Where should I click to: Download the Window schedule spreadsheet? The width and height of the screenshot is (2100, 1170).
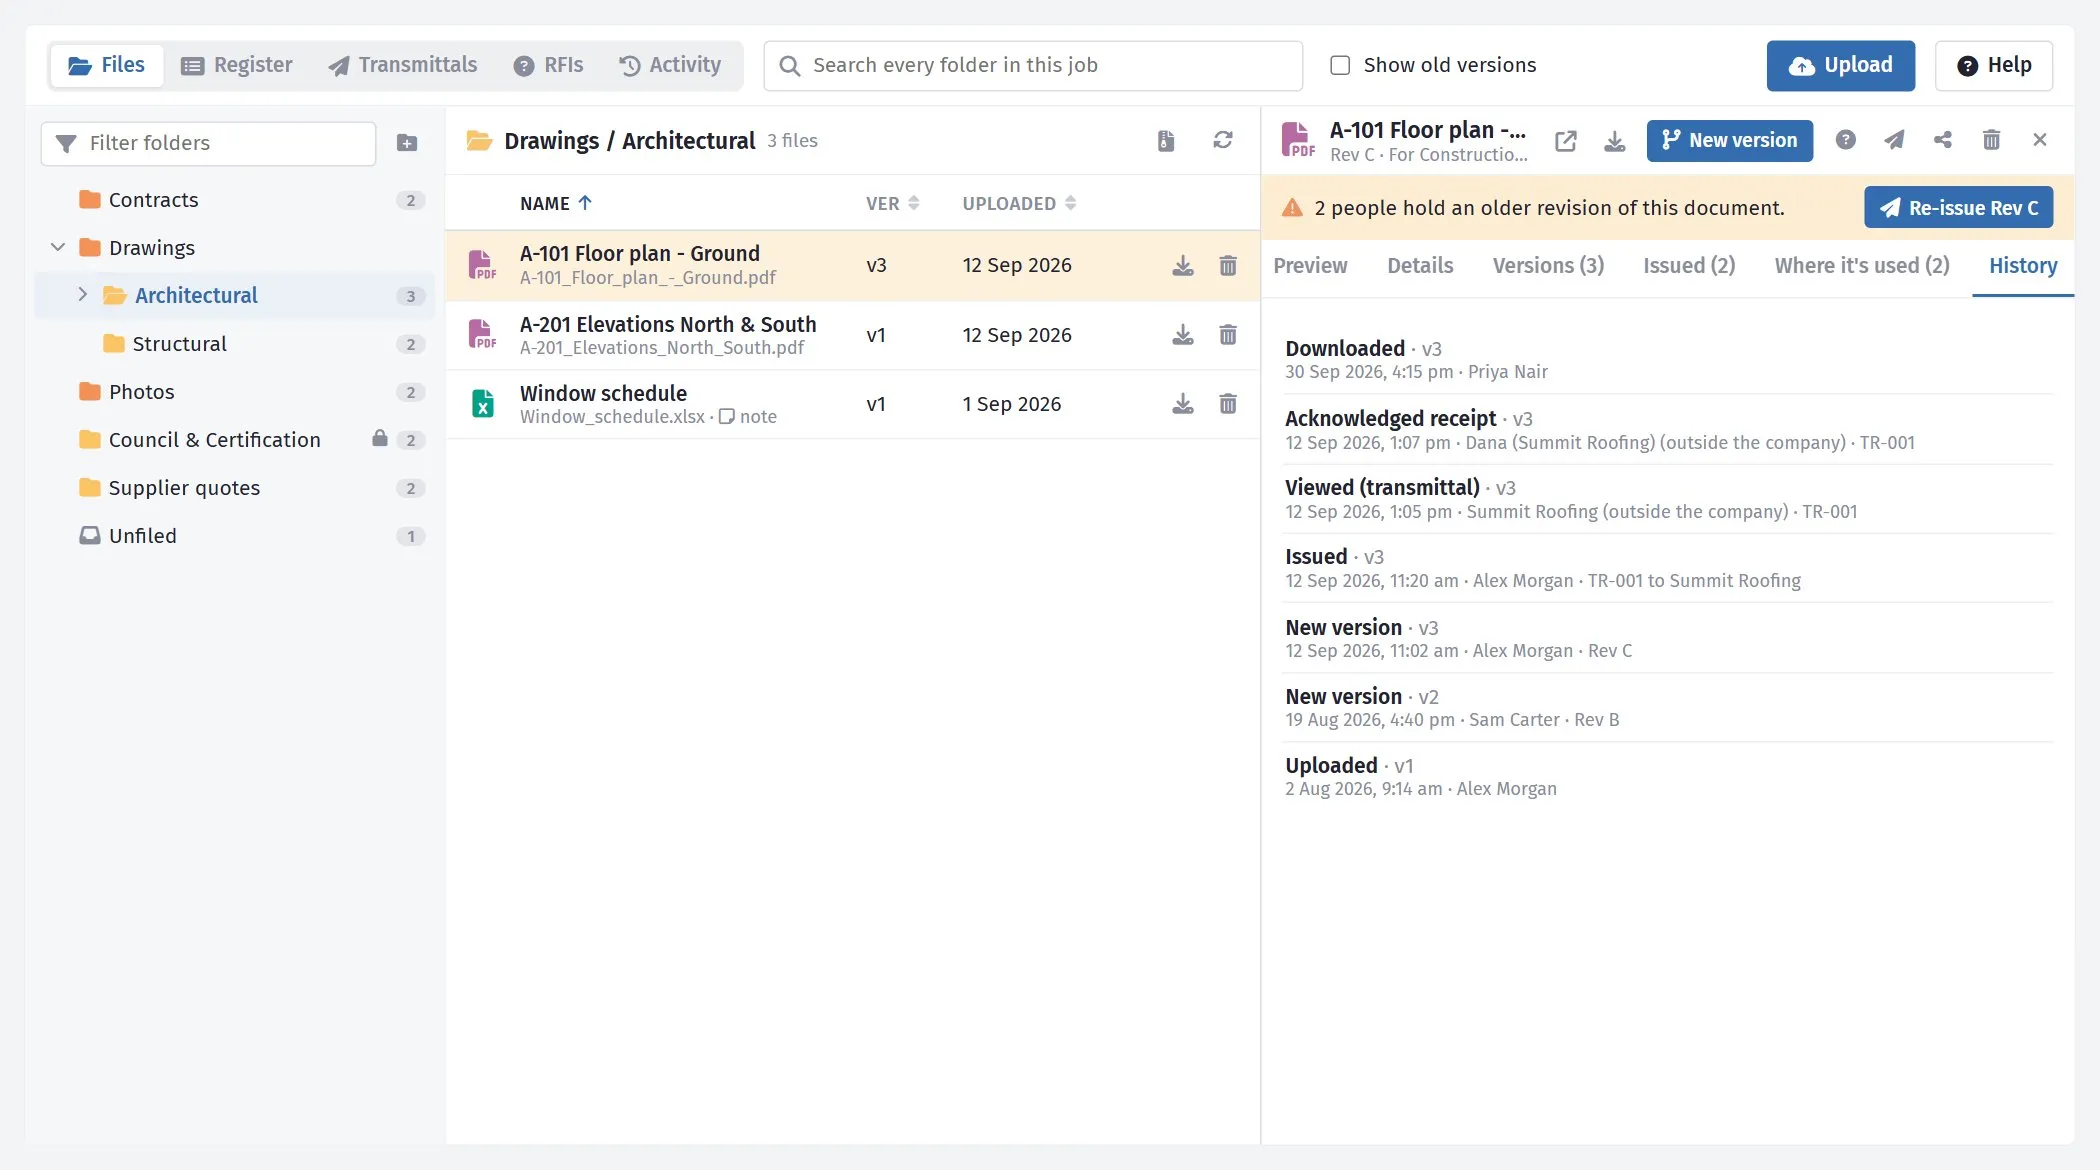tap(1183, 404)
